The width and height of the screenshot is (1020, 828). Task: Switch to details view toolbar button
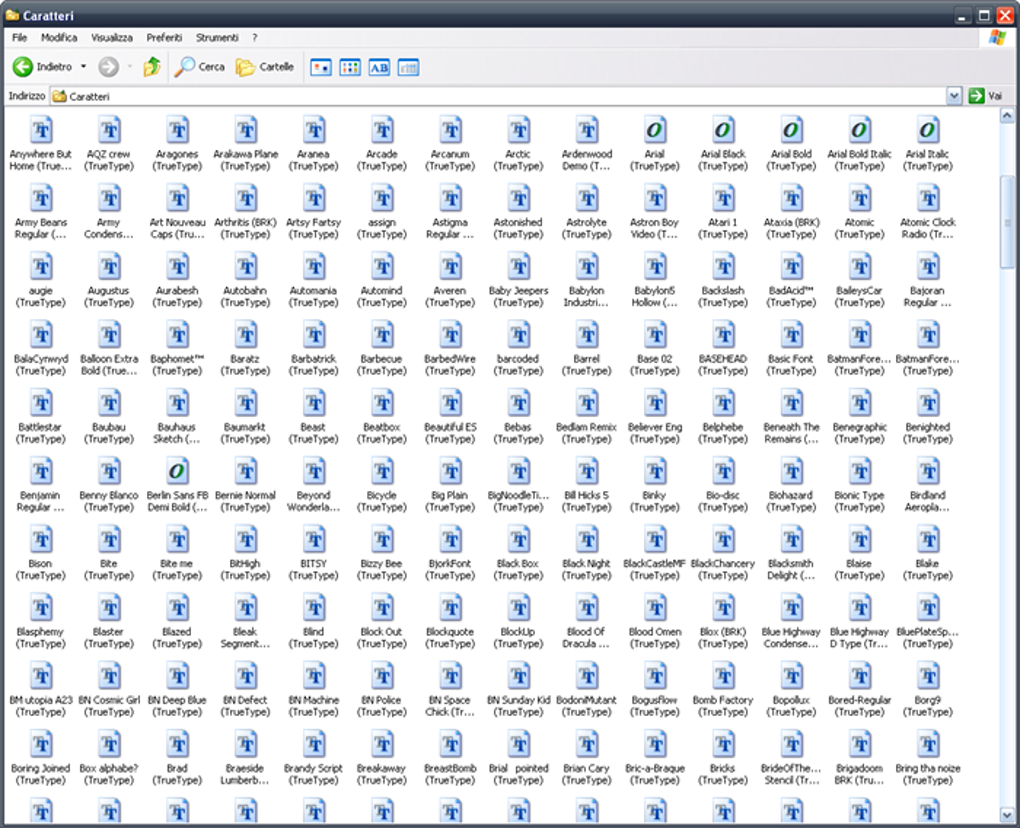409,67
